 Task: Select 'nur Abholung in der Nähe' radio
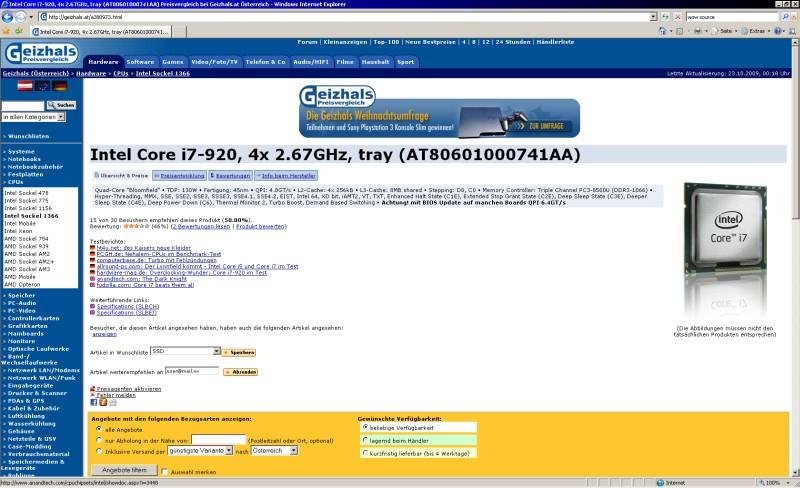pyautogui.click(x=99, y=440)
